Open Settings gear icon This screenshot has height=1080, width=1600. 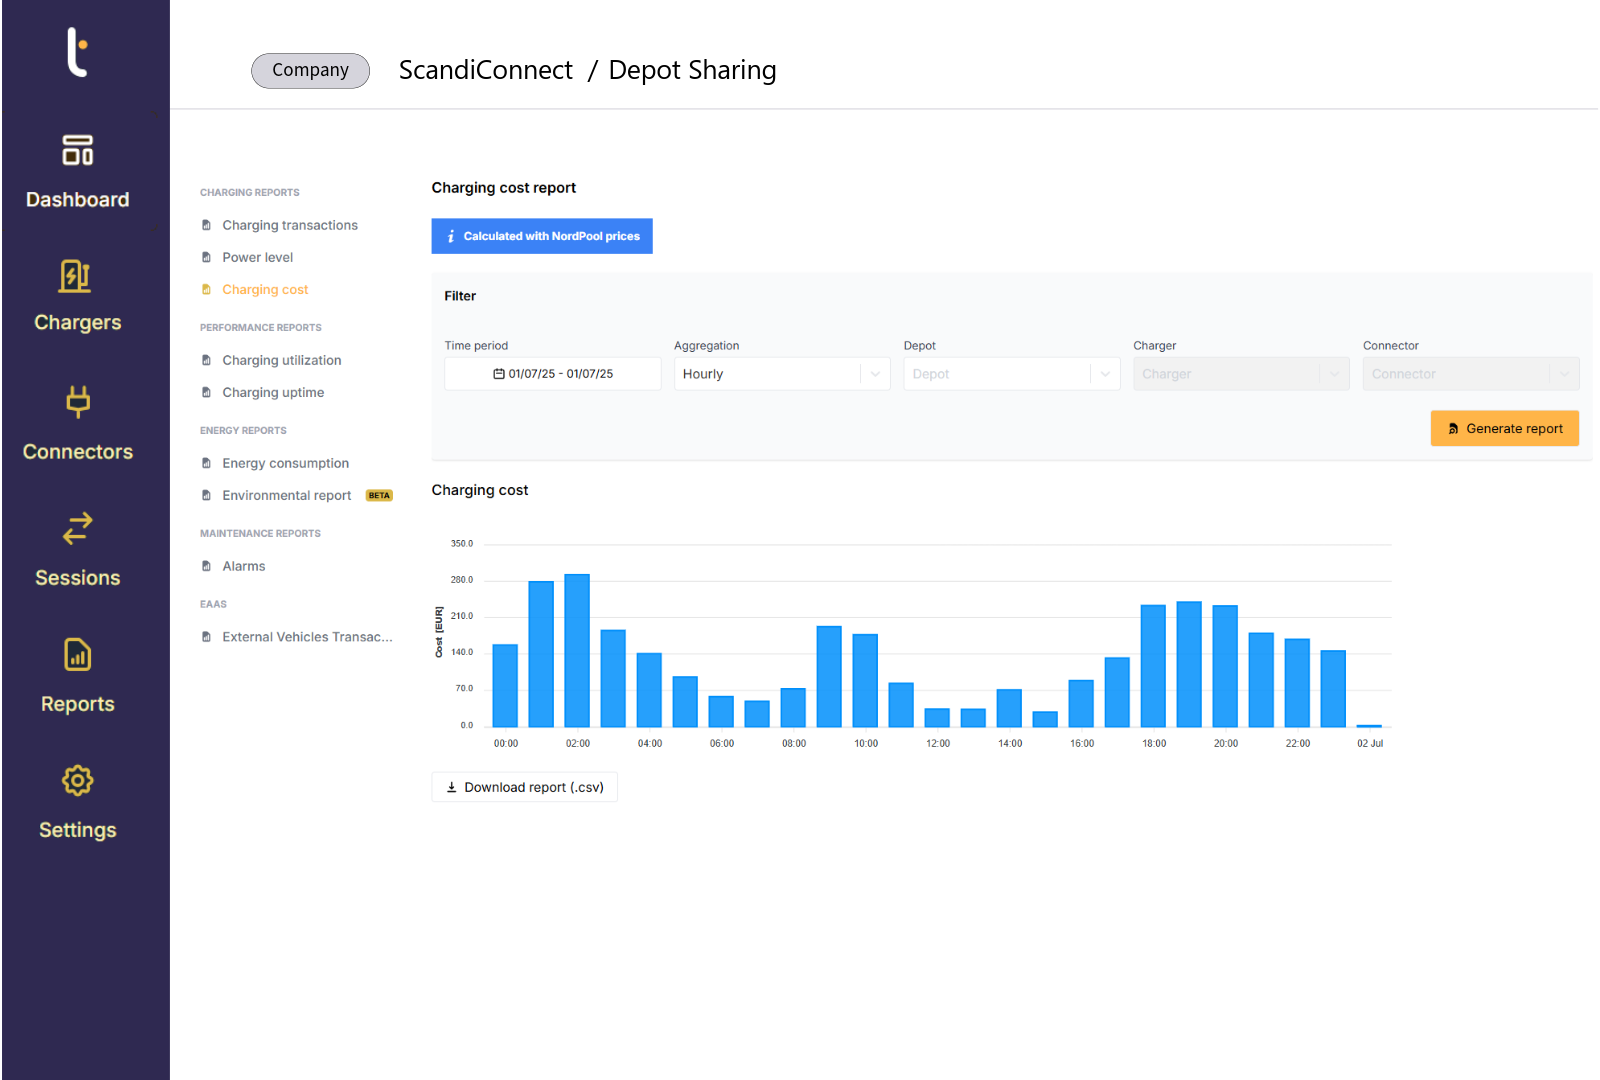pos(77,781)
